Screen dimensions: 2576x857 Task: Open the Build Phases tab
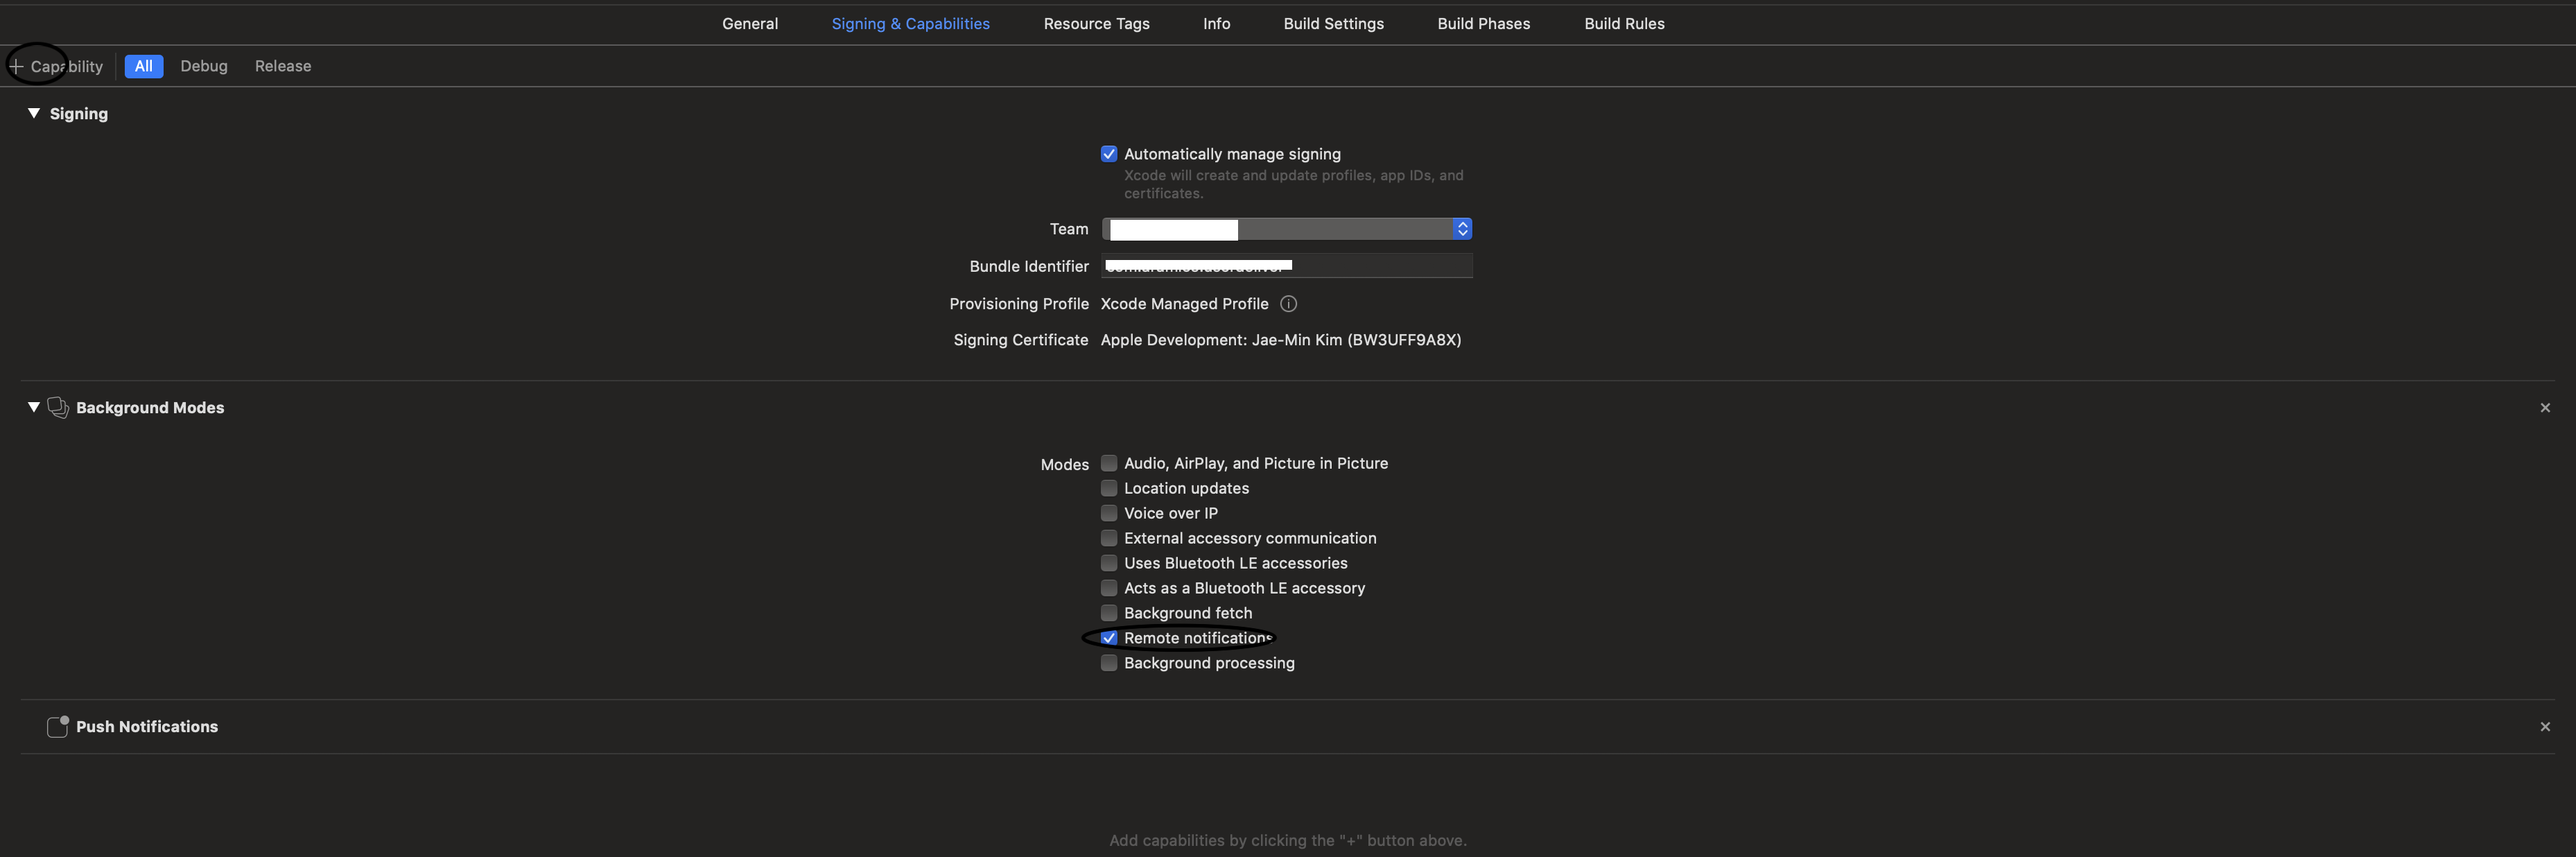[1483, 24]
